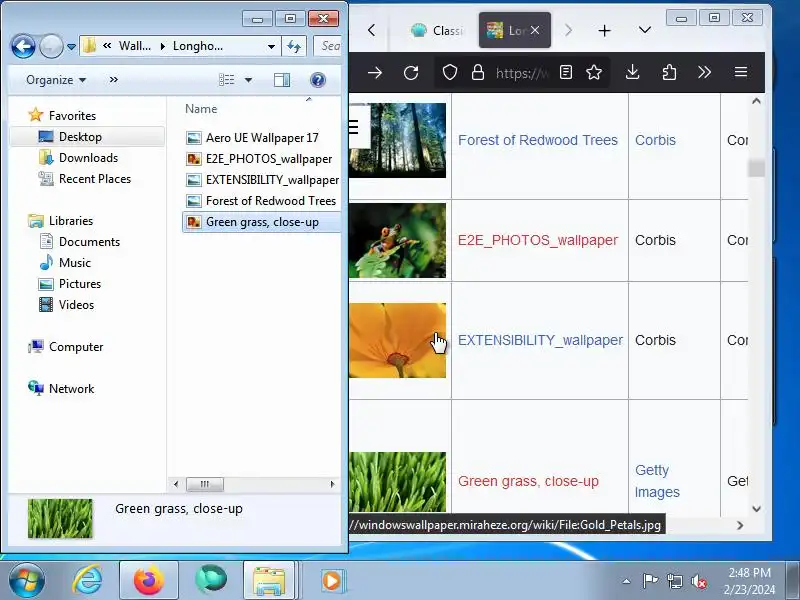The image size is (800, 600).
Task: Close the active Lor Firefox tab
Action: click(x=535, y=31)
